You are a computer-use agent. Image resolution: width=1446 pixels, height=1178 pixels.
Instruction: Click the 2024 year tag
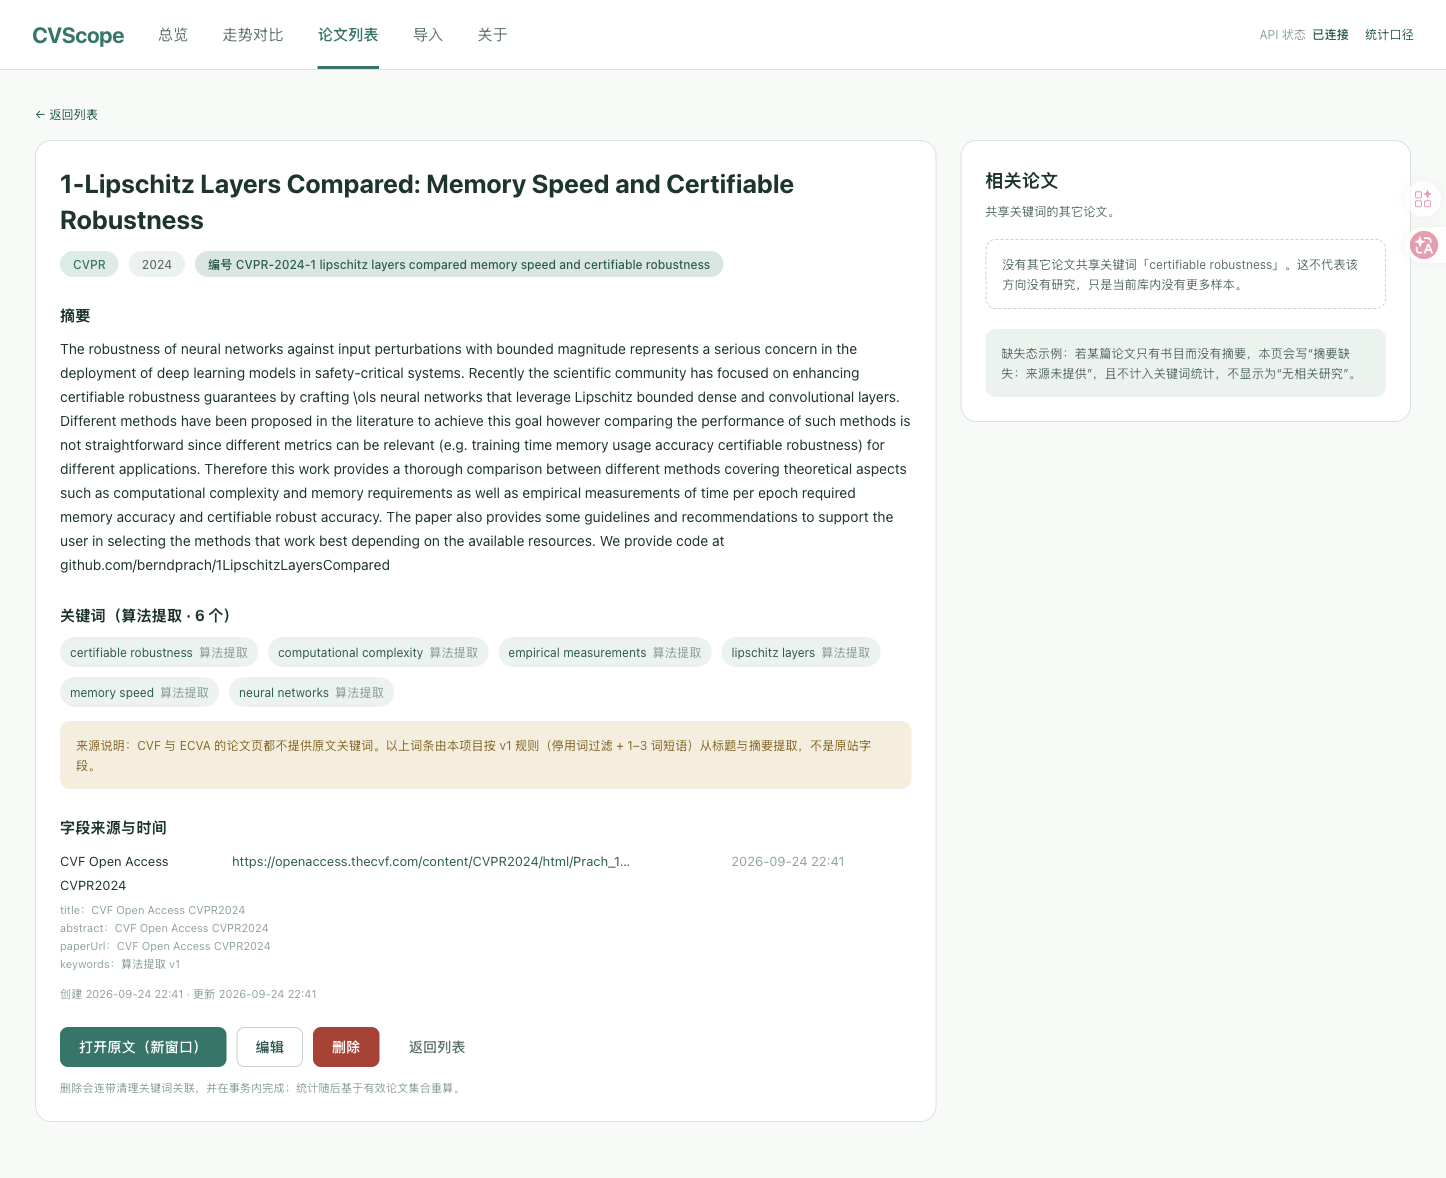tap(157, 265)
